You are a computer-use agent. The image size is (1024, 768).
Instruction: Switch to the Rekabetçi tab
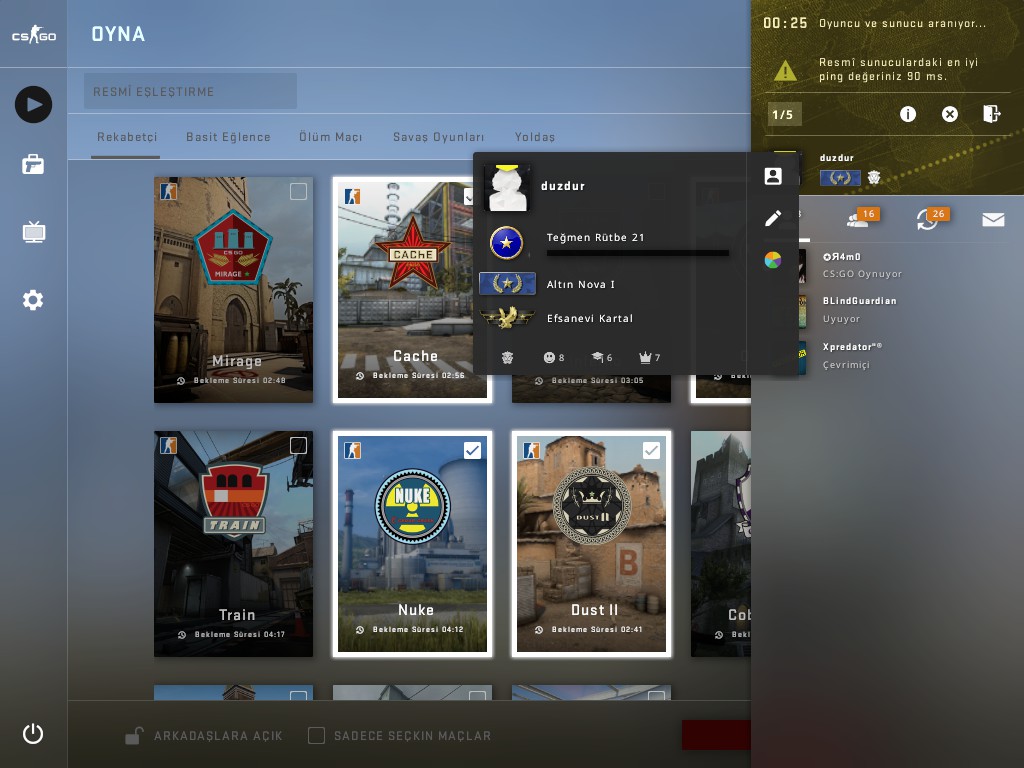click(x=127, y=137)
